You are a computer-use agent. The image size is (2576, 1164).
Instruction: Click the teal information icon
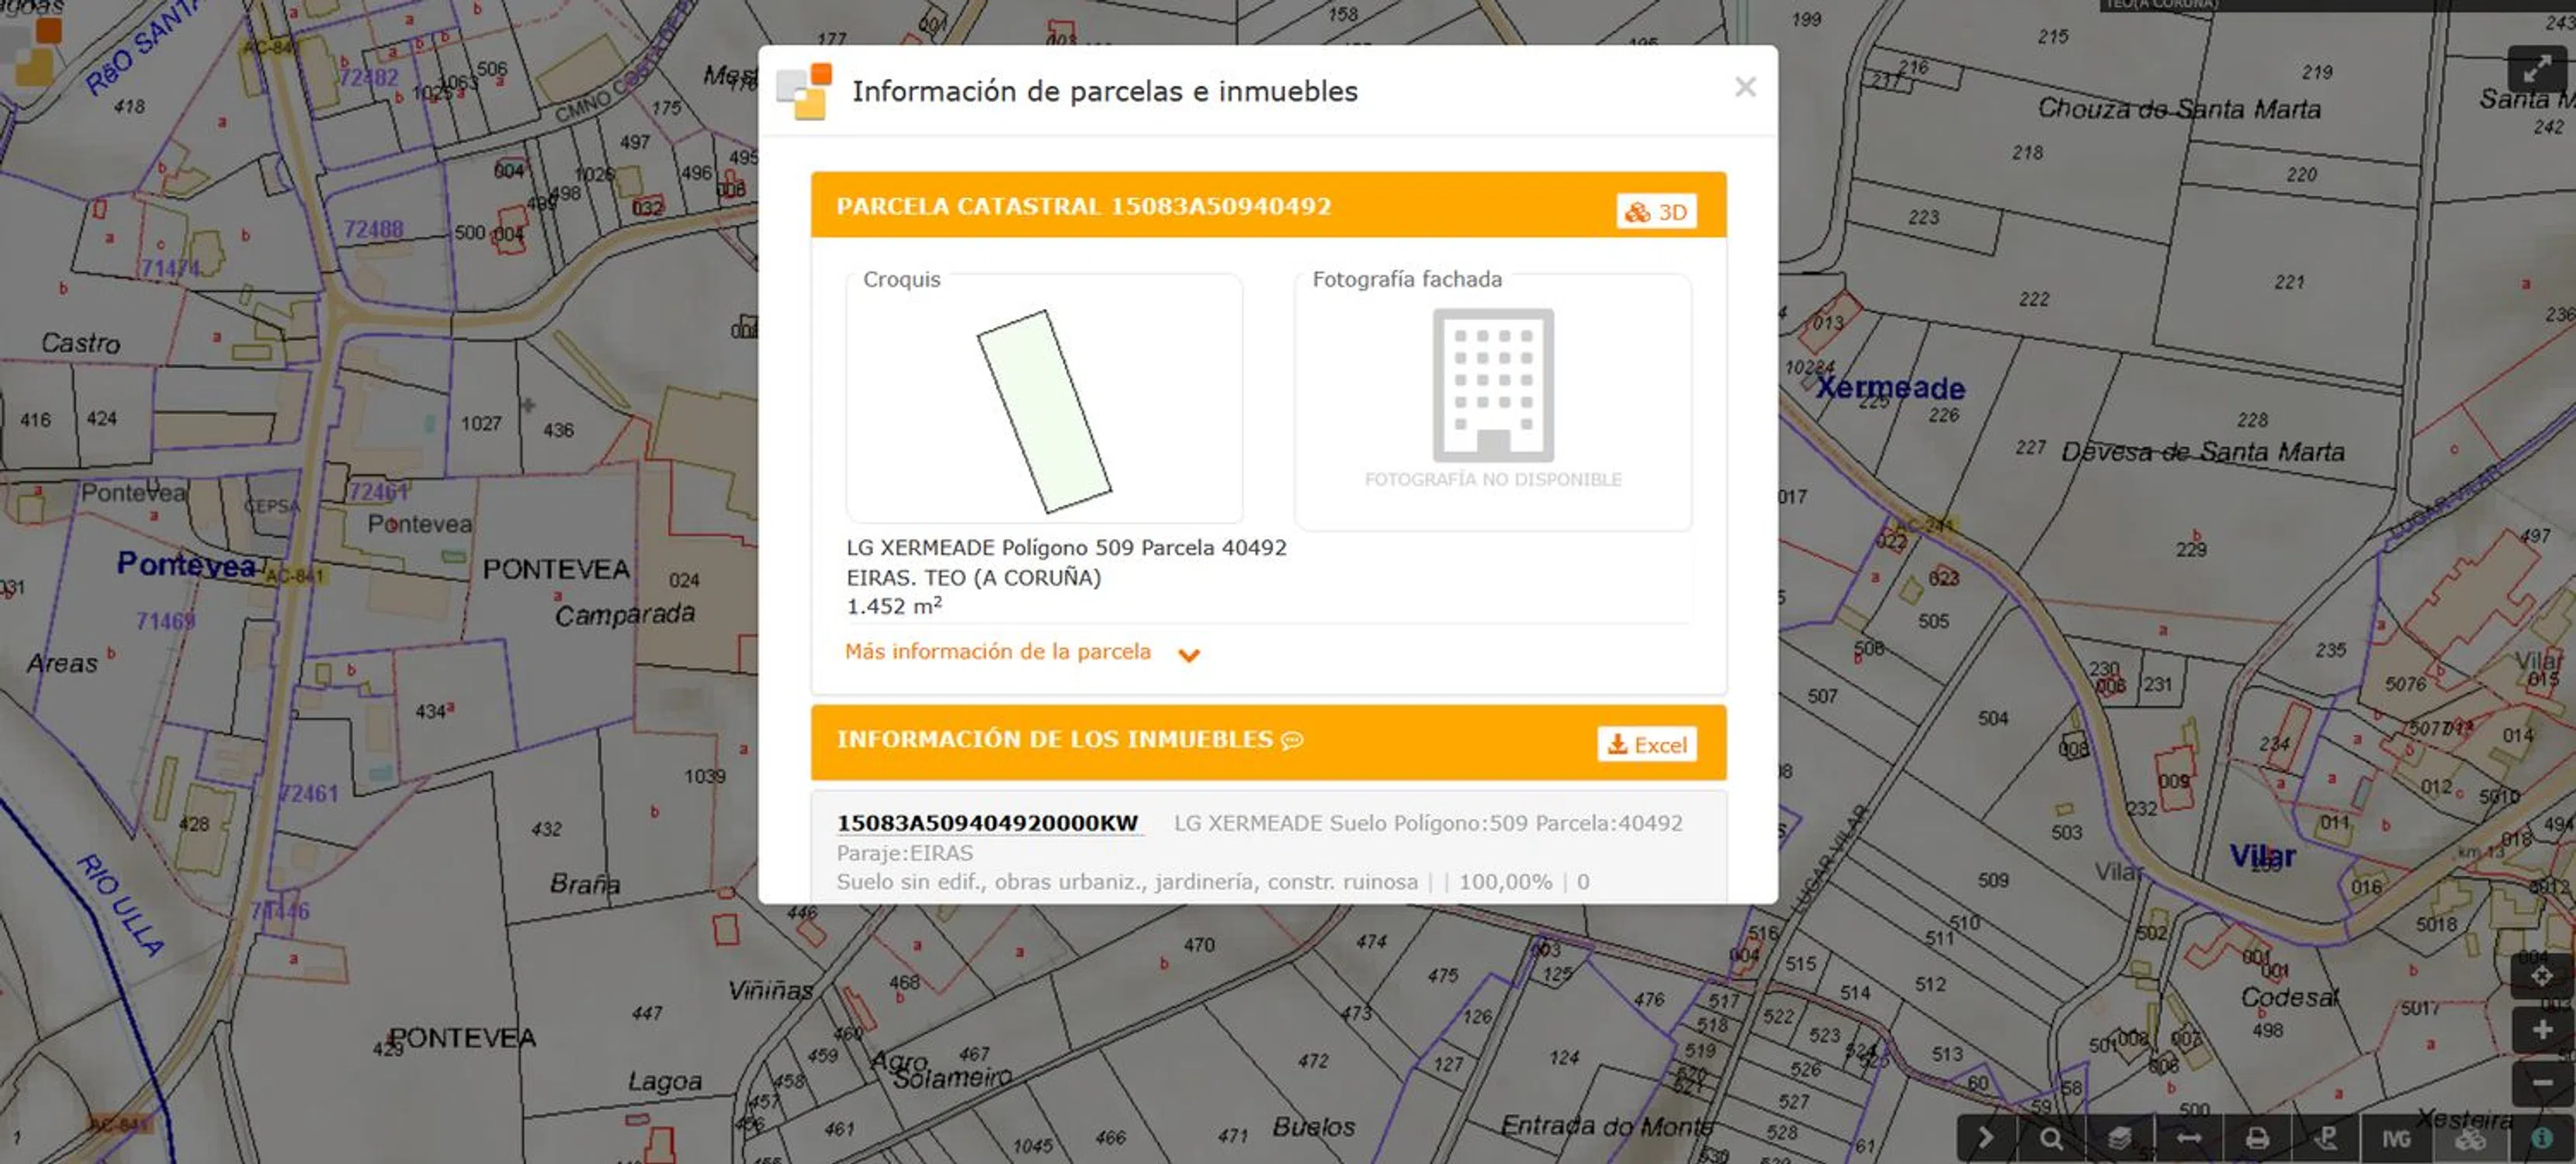pos(2541,1139)
